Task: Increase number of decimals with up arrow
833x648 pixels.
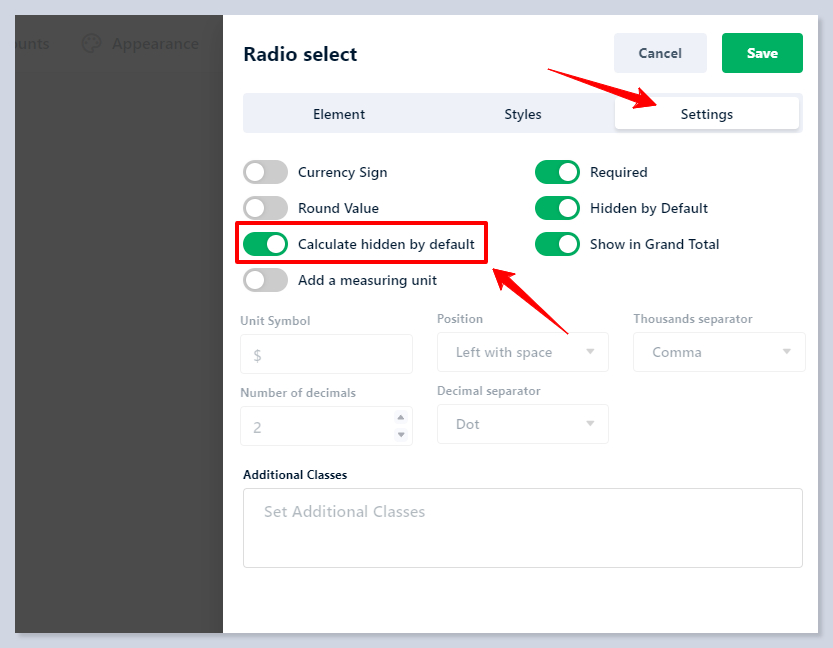Action: [x=401, y=418]
